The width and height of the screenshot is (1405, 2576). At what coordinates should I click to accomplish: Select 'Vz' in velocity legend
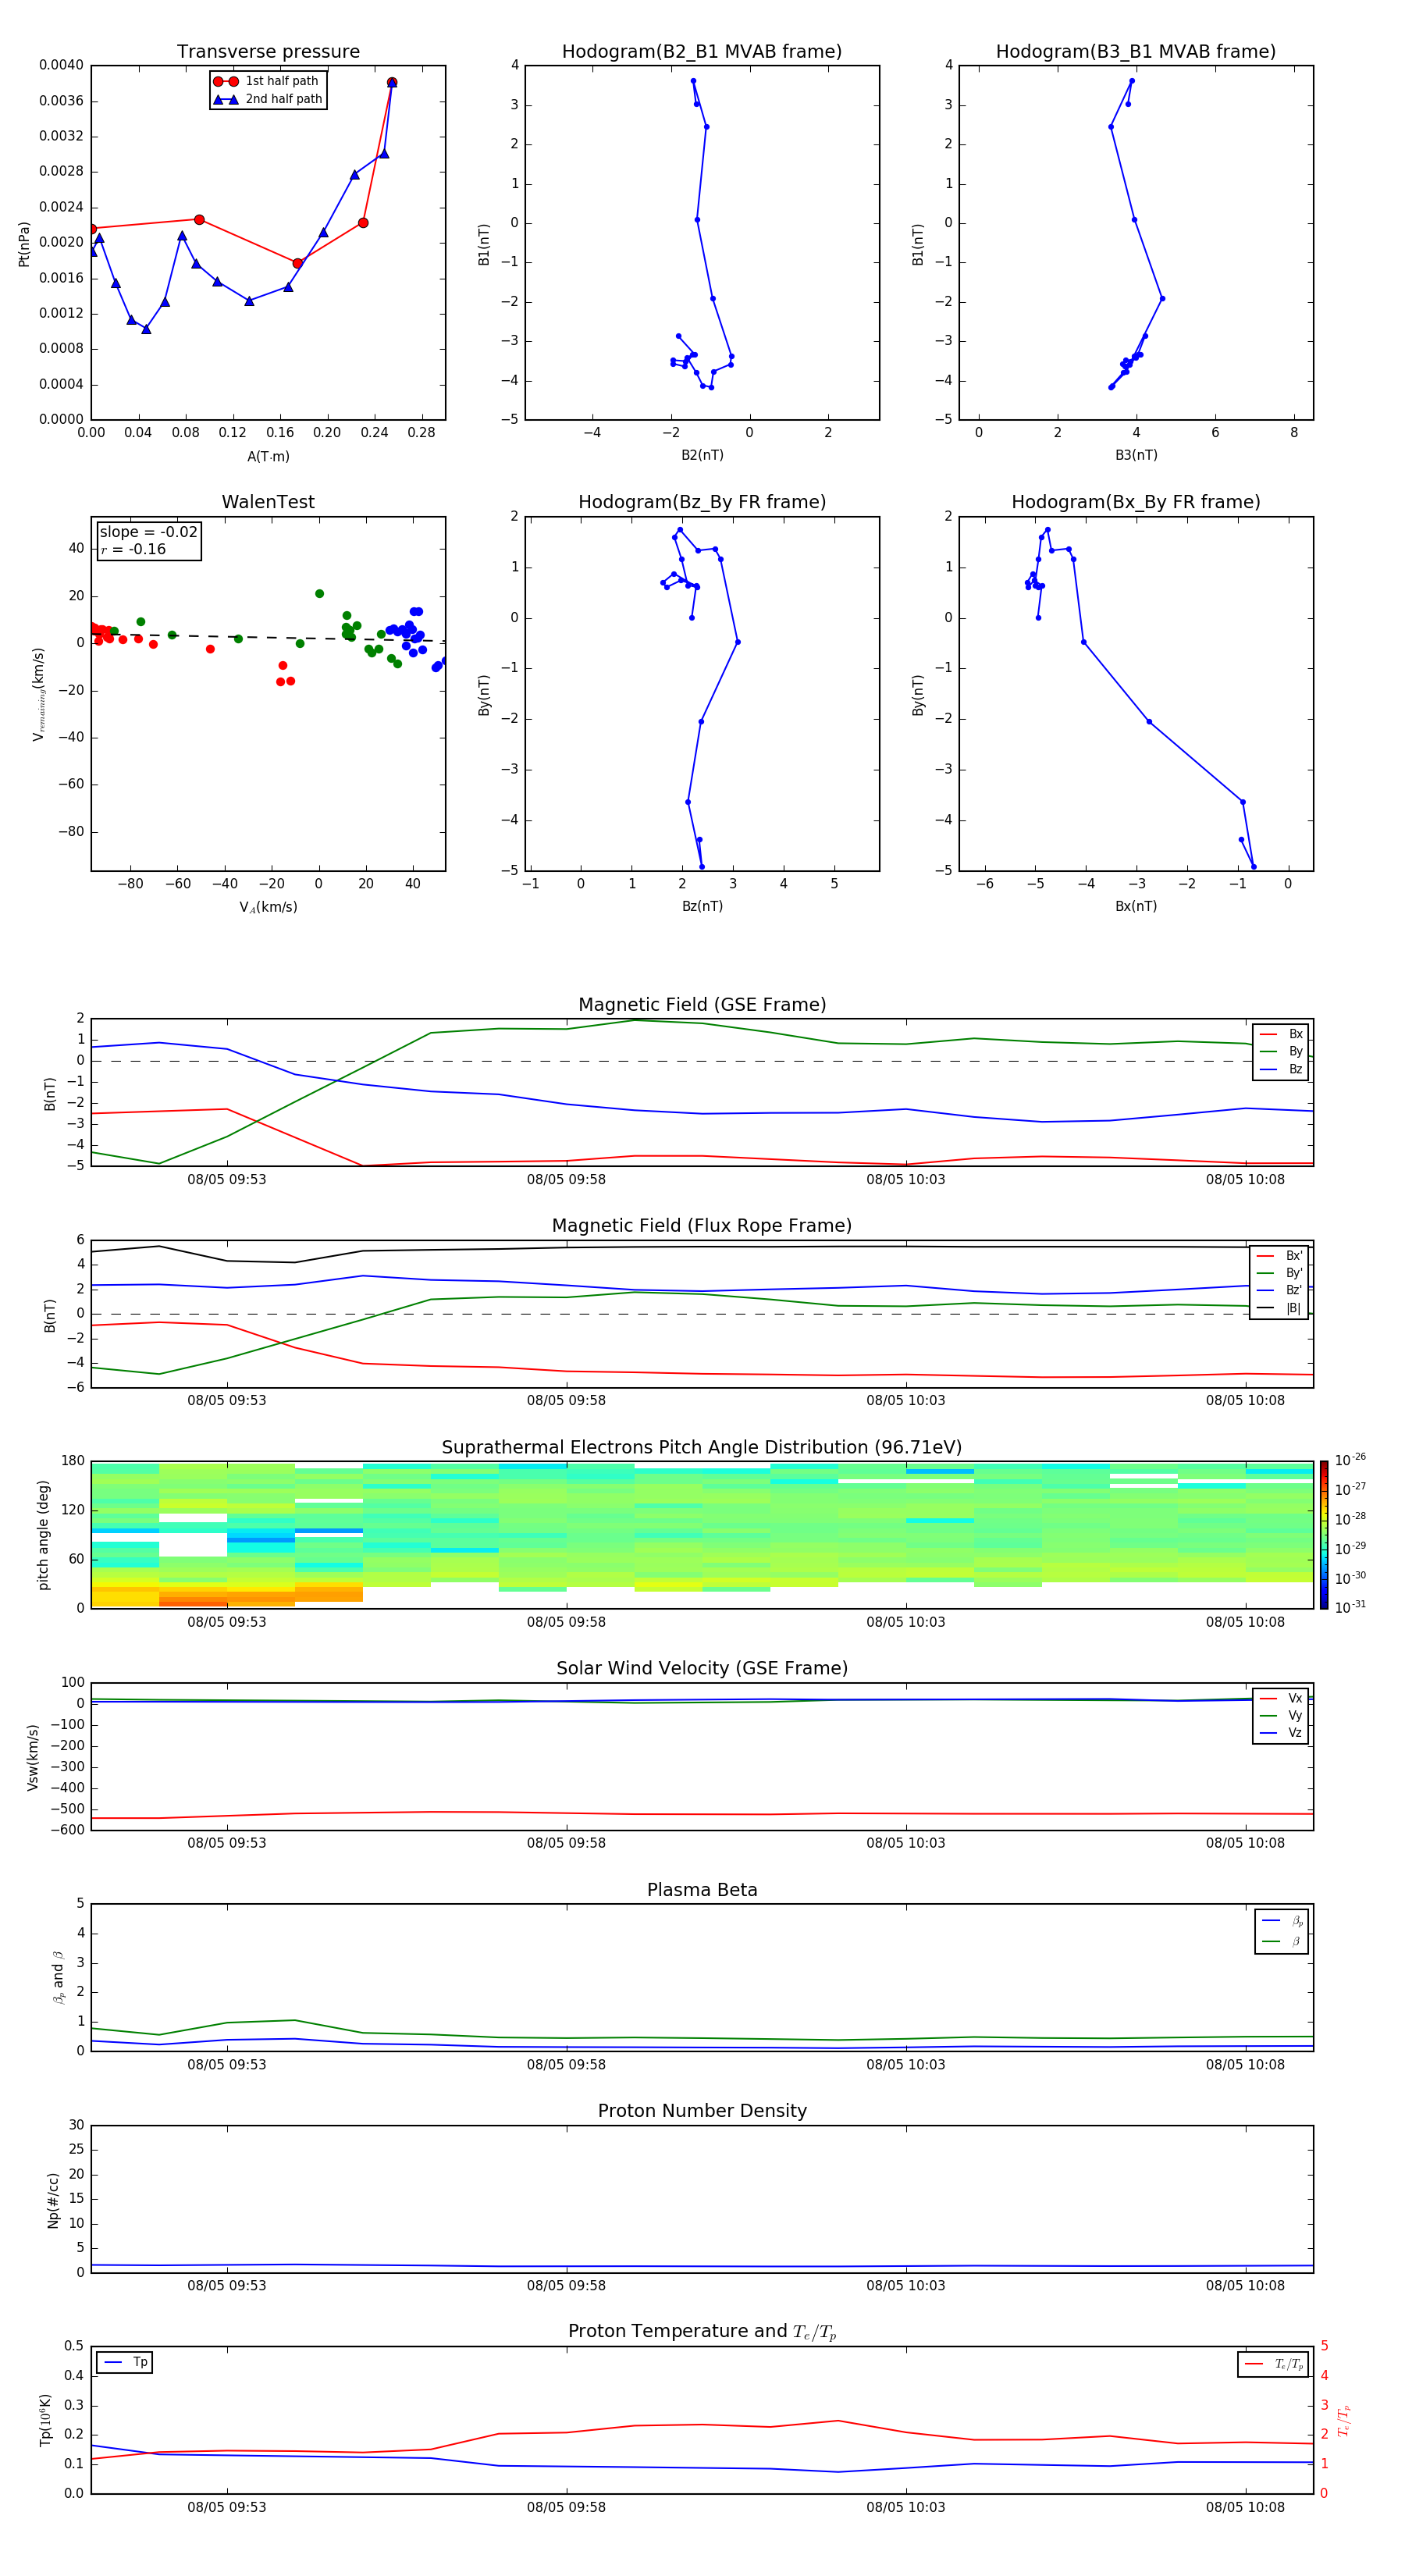pos(1281,1733)
